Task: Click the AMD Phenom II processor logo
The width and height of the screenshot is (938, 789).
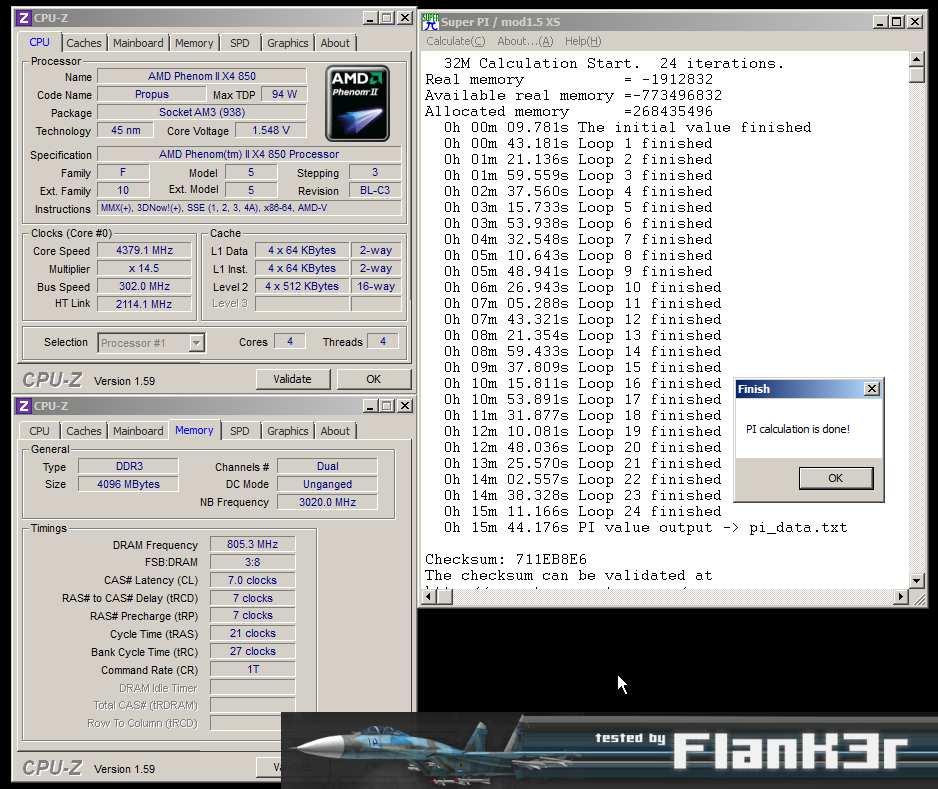Action: pyautogui.click(x=358, y=103)
